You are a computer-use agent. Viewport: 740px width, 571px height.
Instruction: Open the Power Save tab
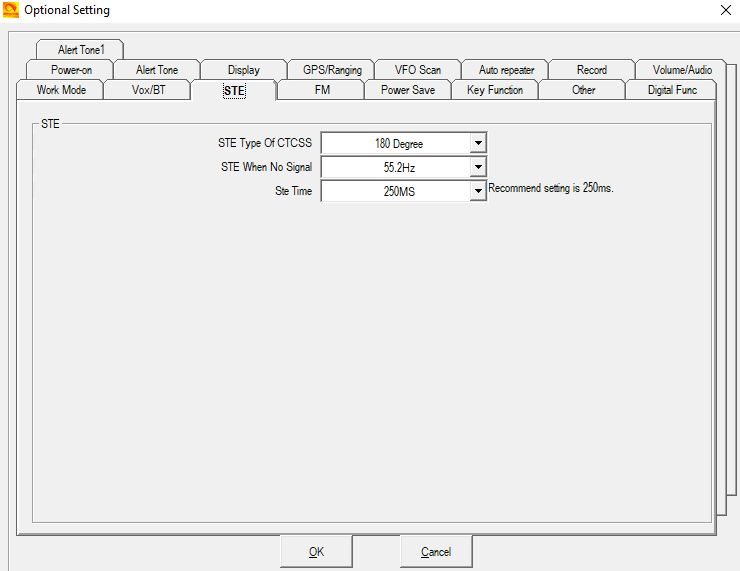click(x=408, y=90)
